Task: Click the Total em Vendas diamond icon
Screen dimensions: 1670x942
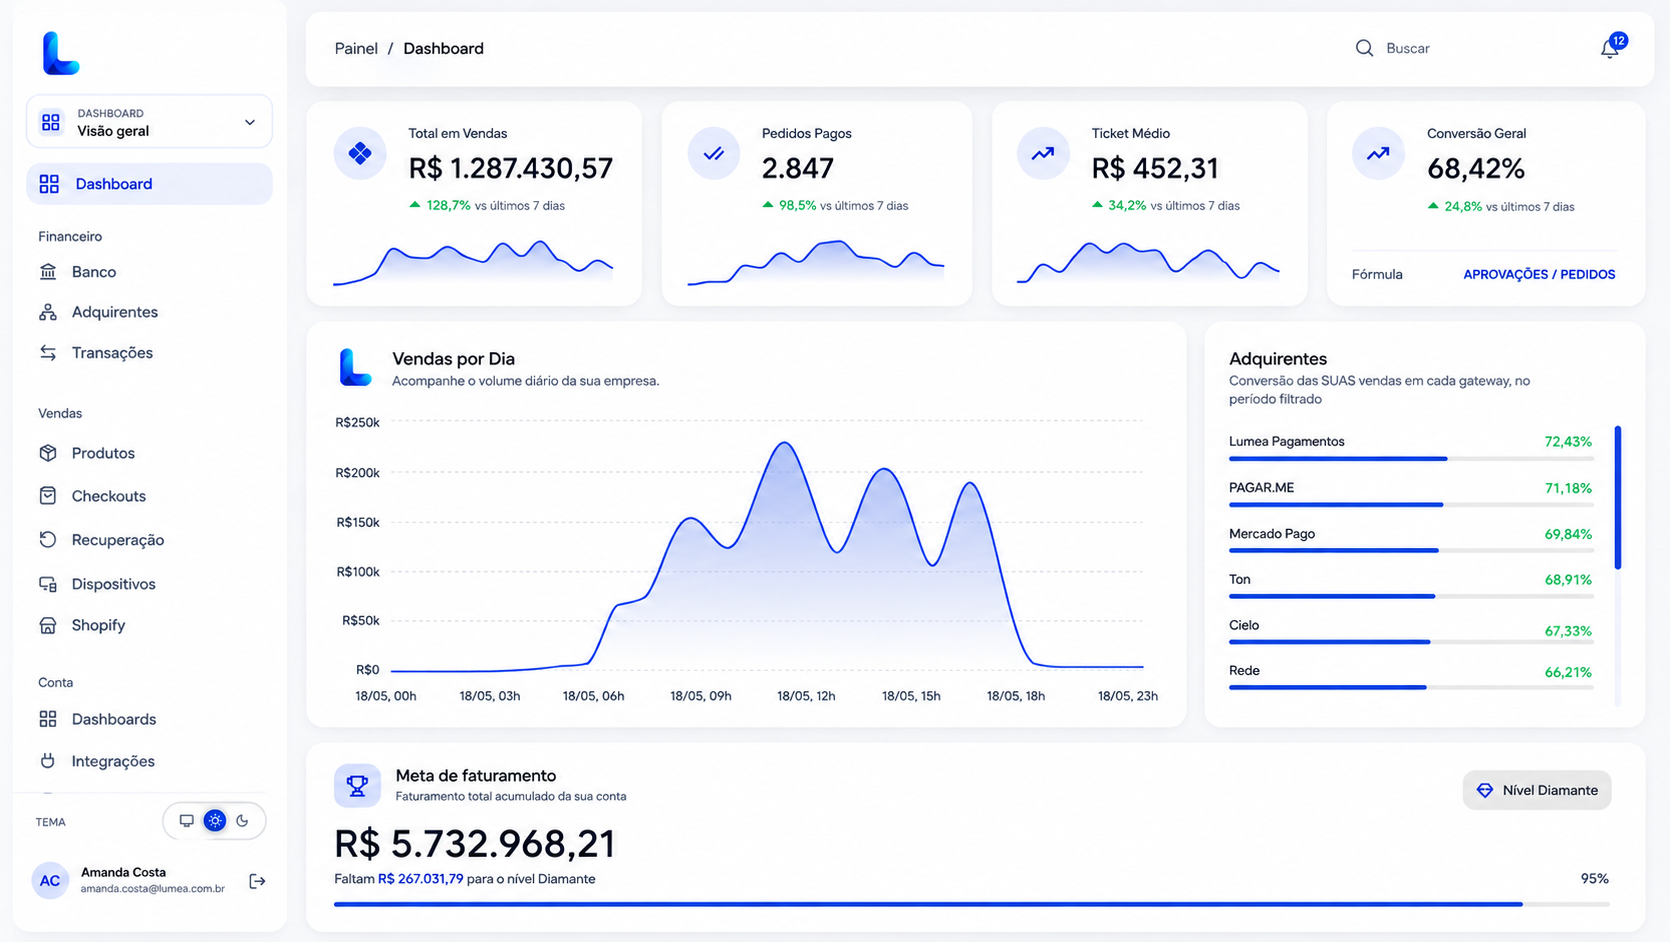Action: [x=360, y=153]
